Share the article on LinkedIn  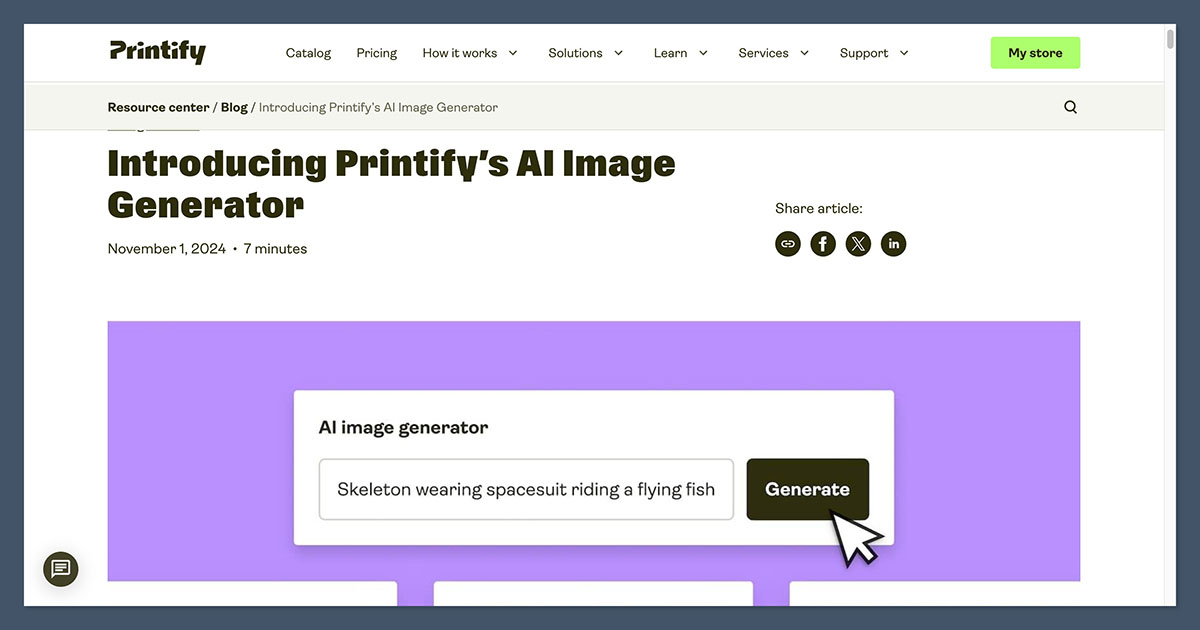[893, 243]
